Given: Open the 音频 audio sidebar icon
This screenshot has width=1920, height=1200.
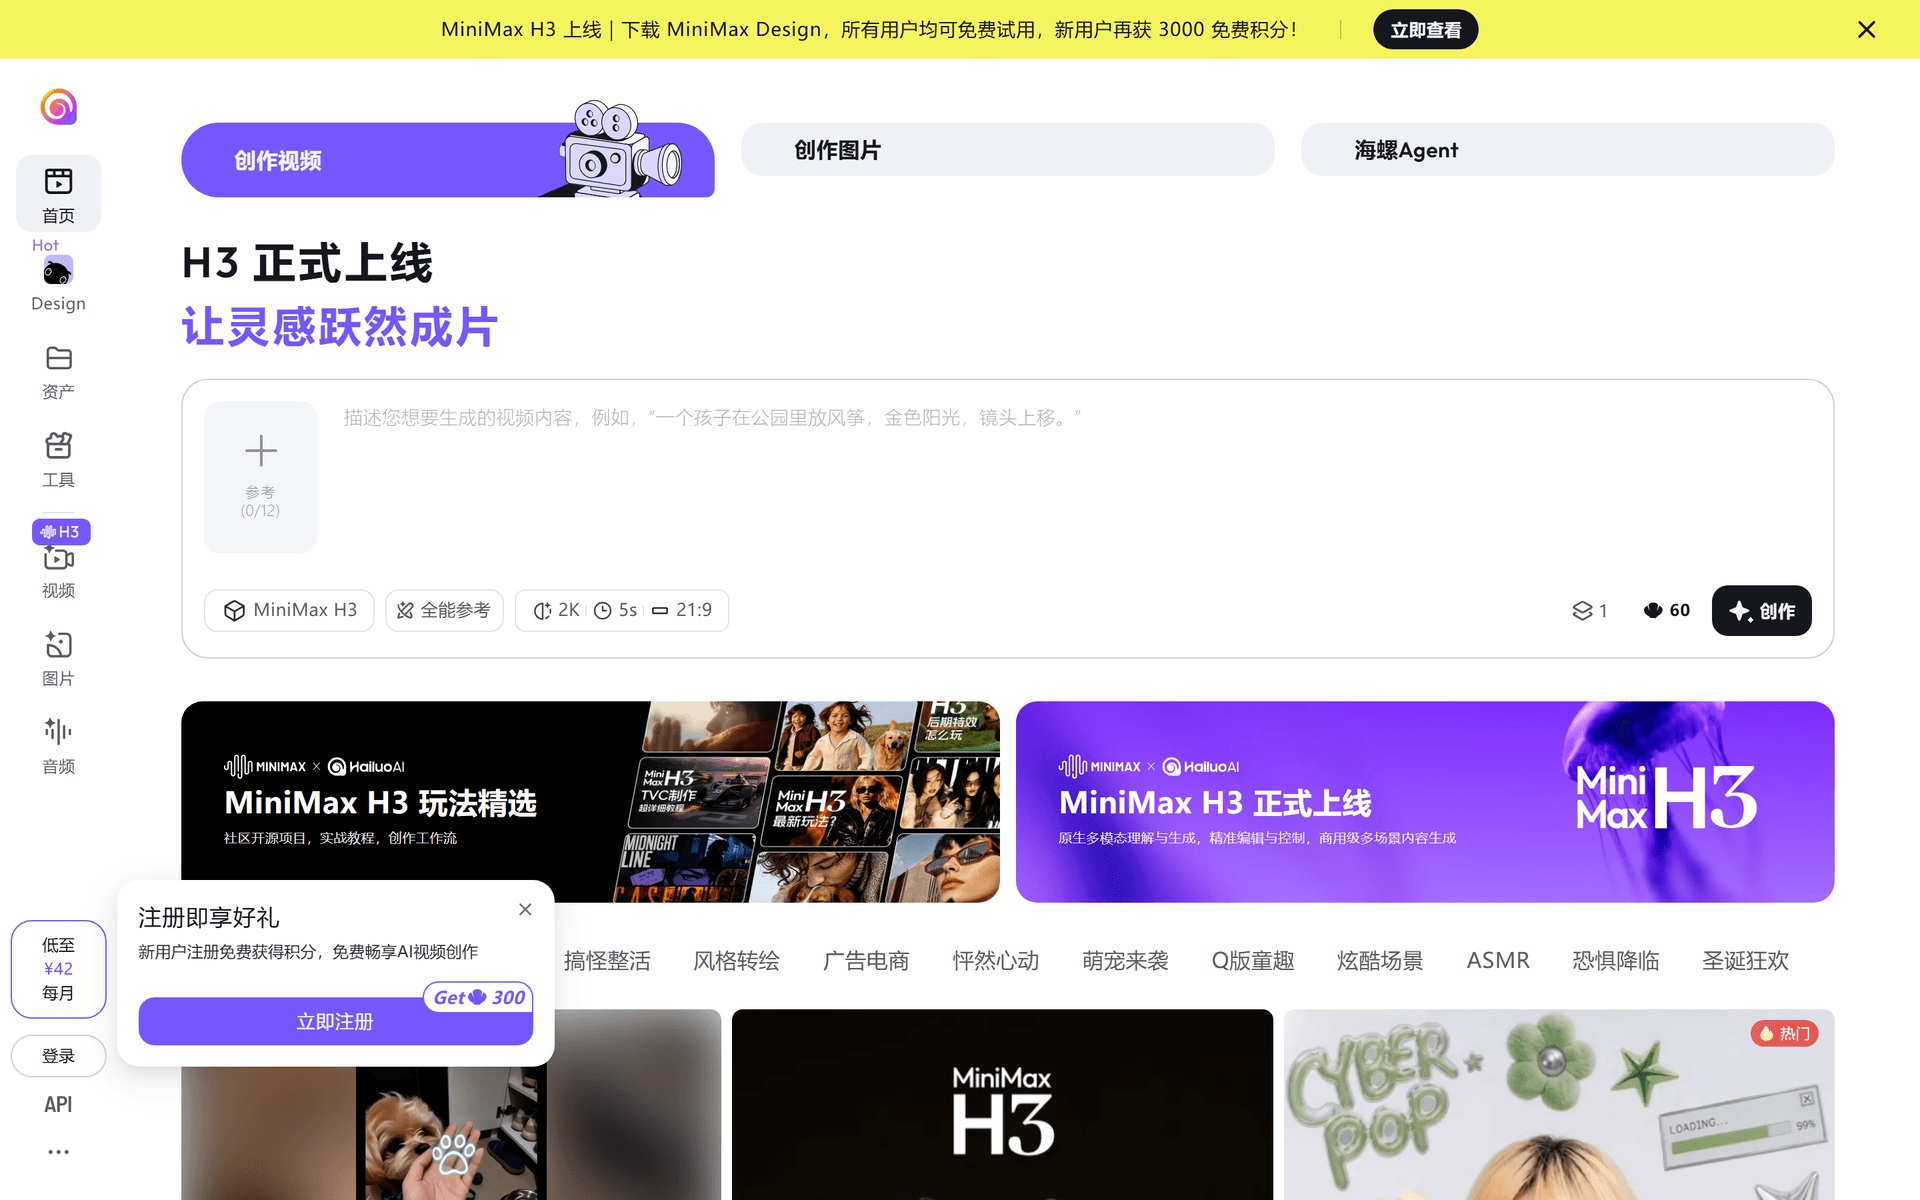Looking at the screenshot, I should click(x=58, y=747).
